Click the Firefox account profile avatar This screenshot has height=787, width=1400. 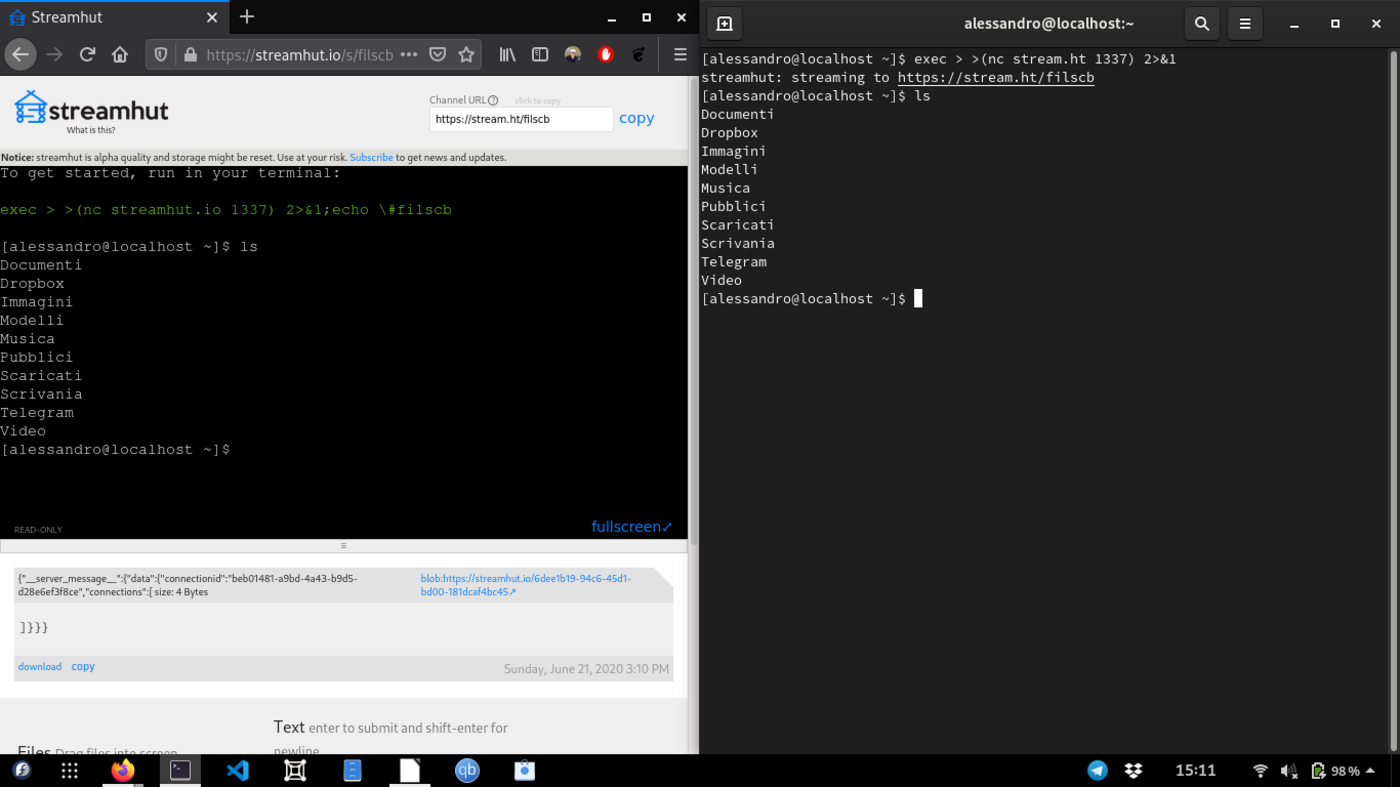(573, 55)
